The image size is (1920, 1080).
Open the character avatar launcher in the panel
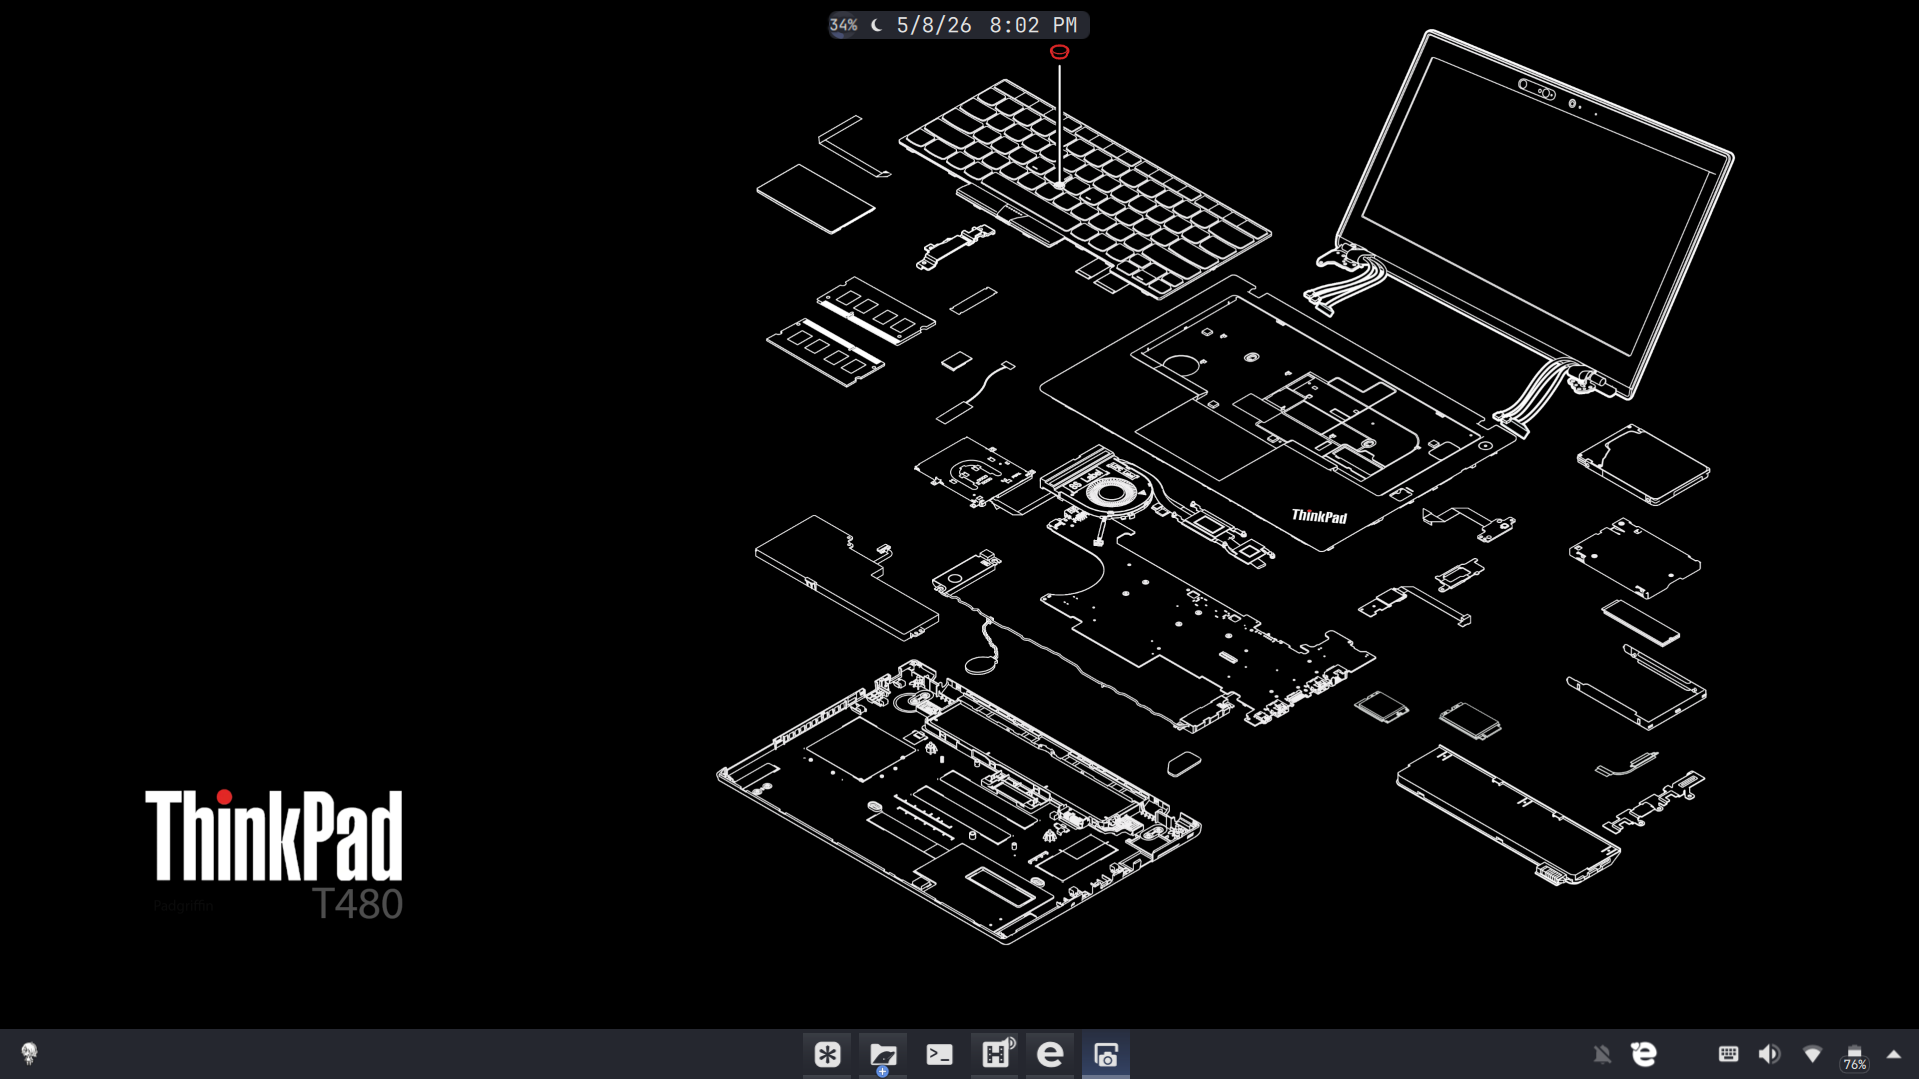29,1053
